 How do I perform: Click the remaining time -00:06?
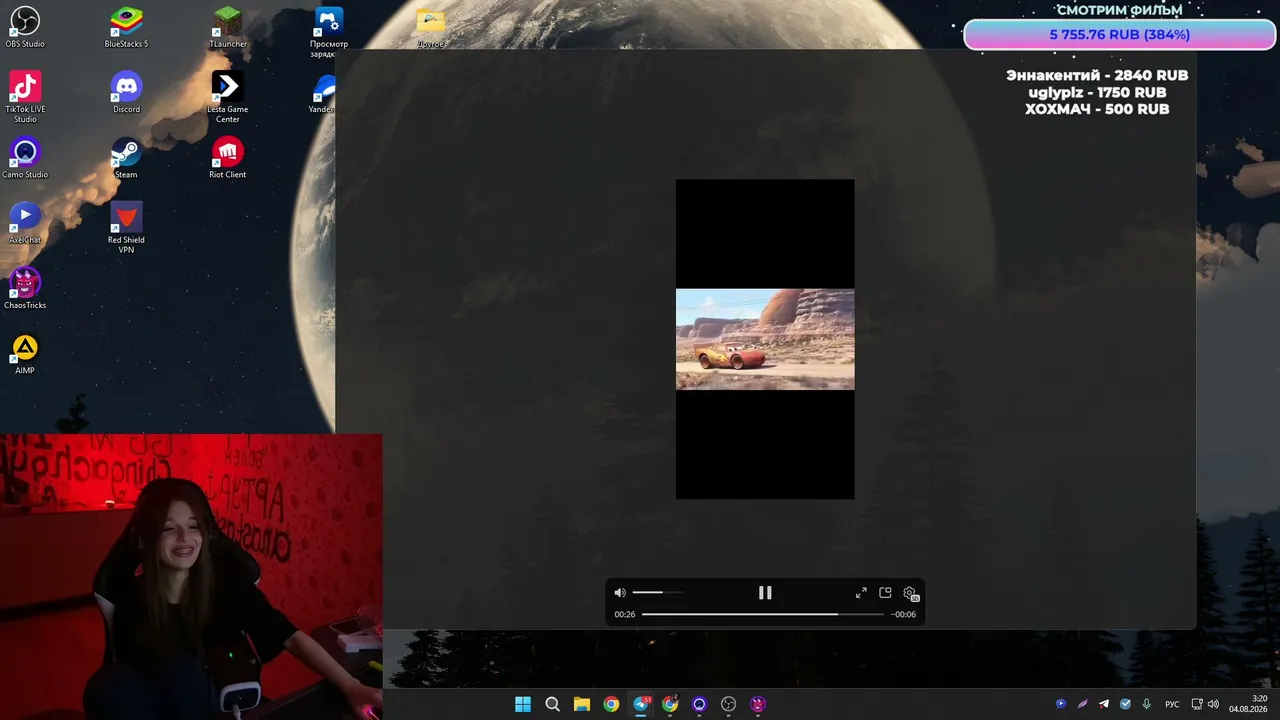[903, 614]
